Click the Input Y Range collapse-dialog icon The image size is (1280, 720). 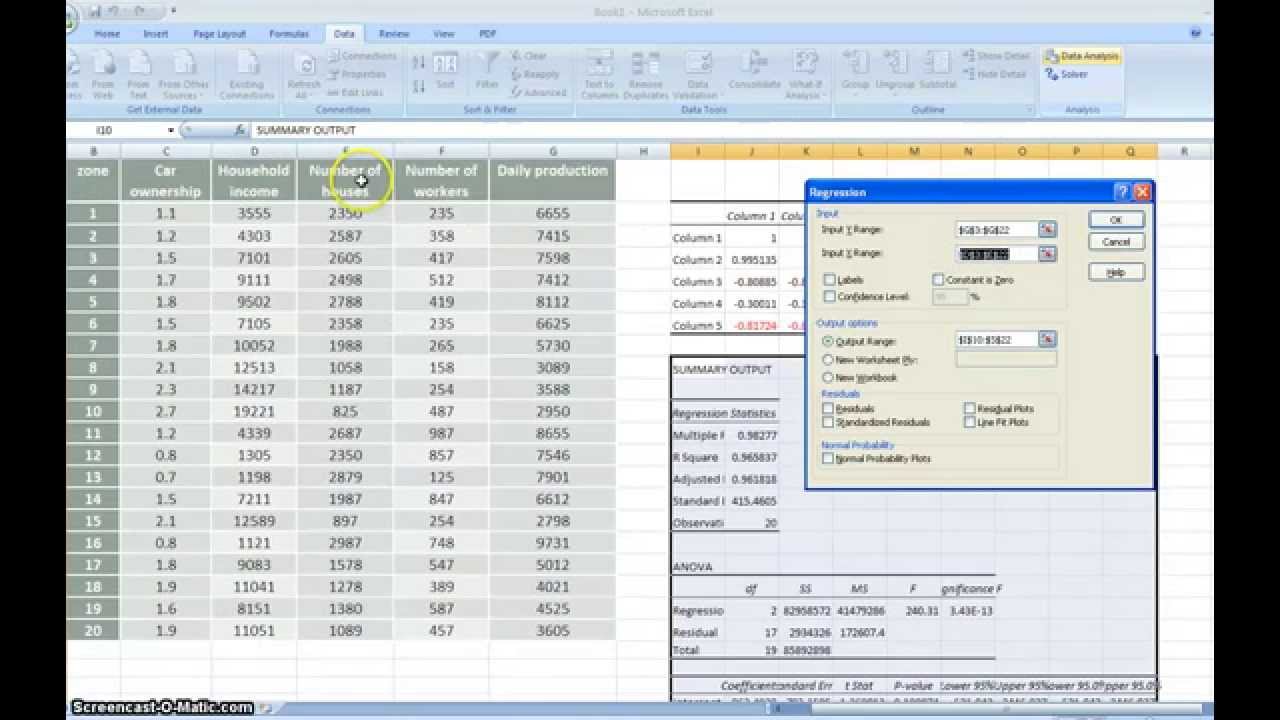1047,229
